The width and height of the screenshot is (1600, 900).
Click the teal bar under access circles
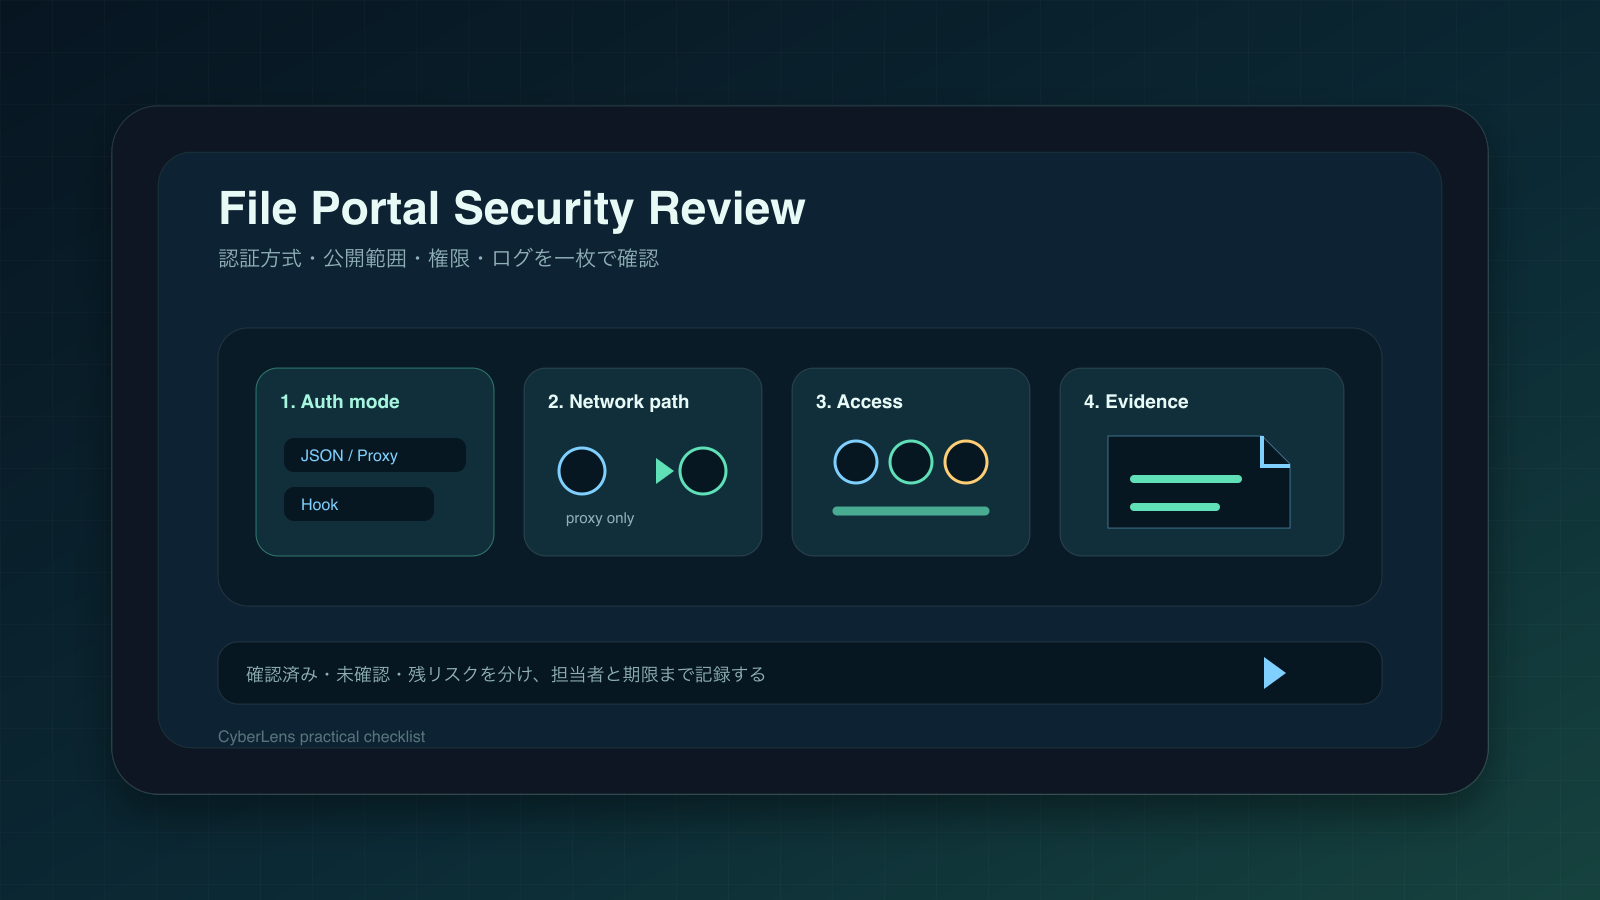(911, 511)
